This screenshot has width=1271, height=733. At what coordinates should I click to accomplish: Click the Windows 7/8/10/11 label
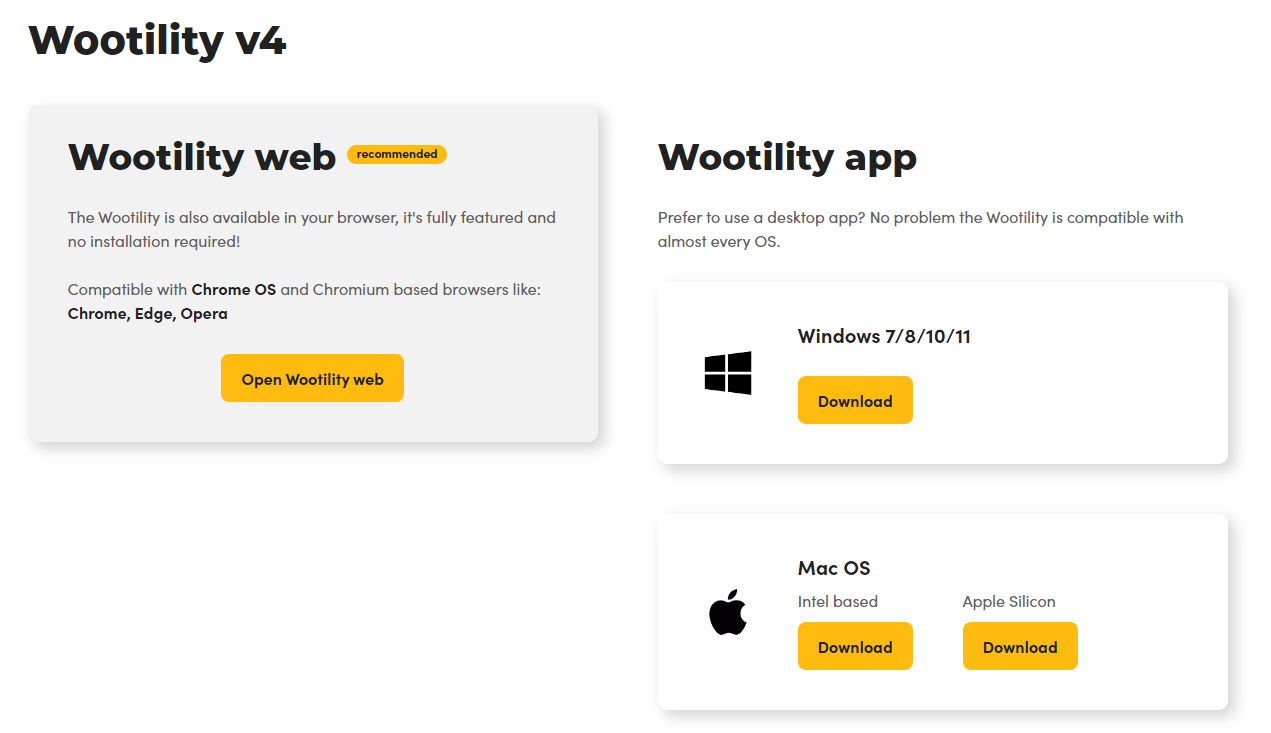884,336
